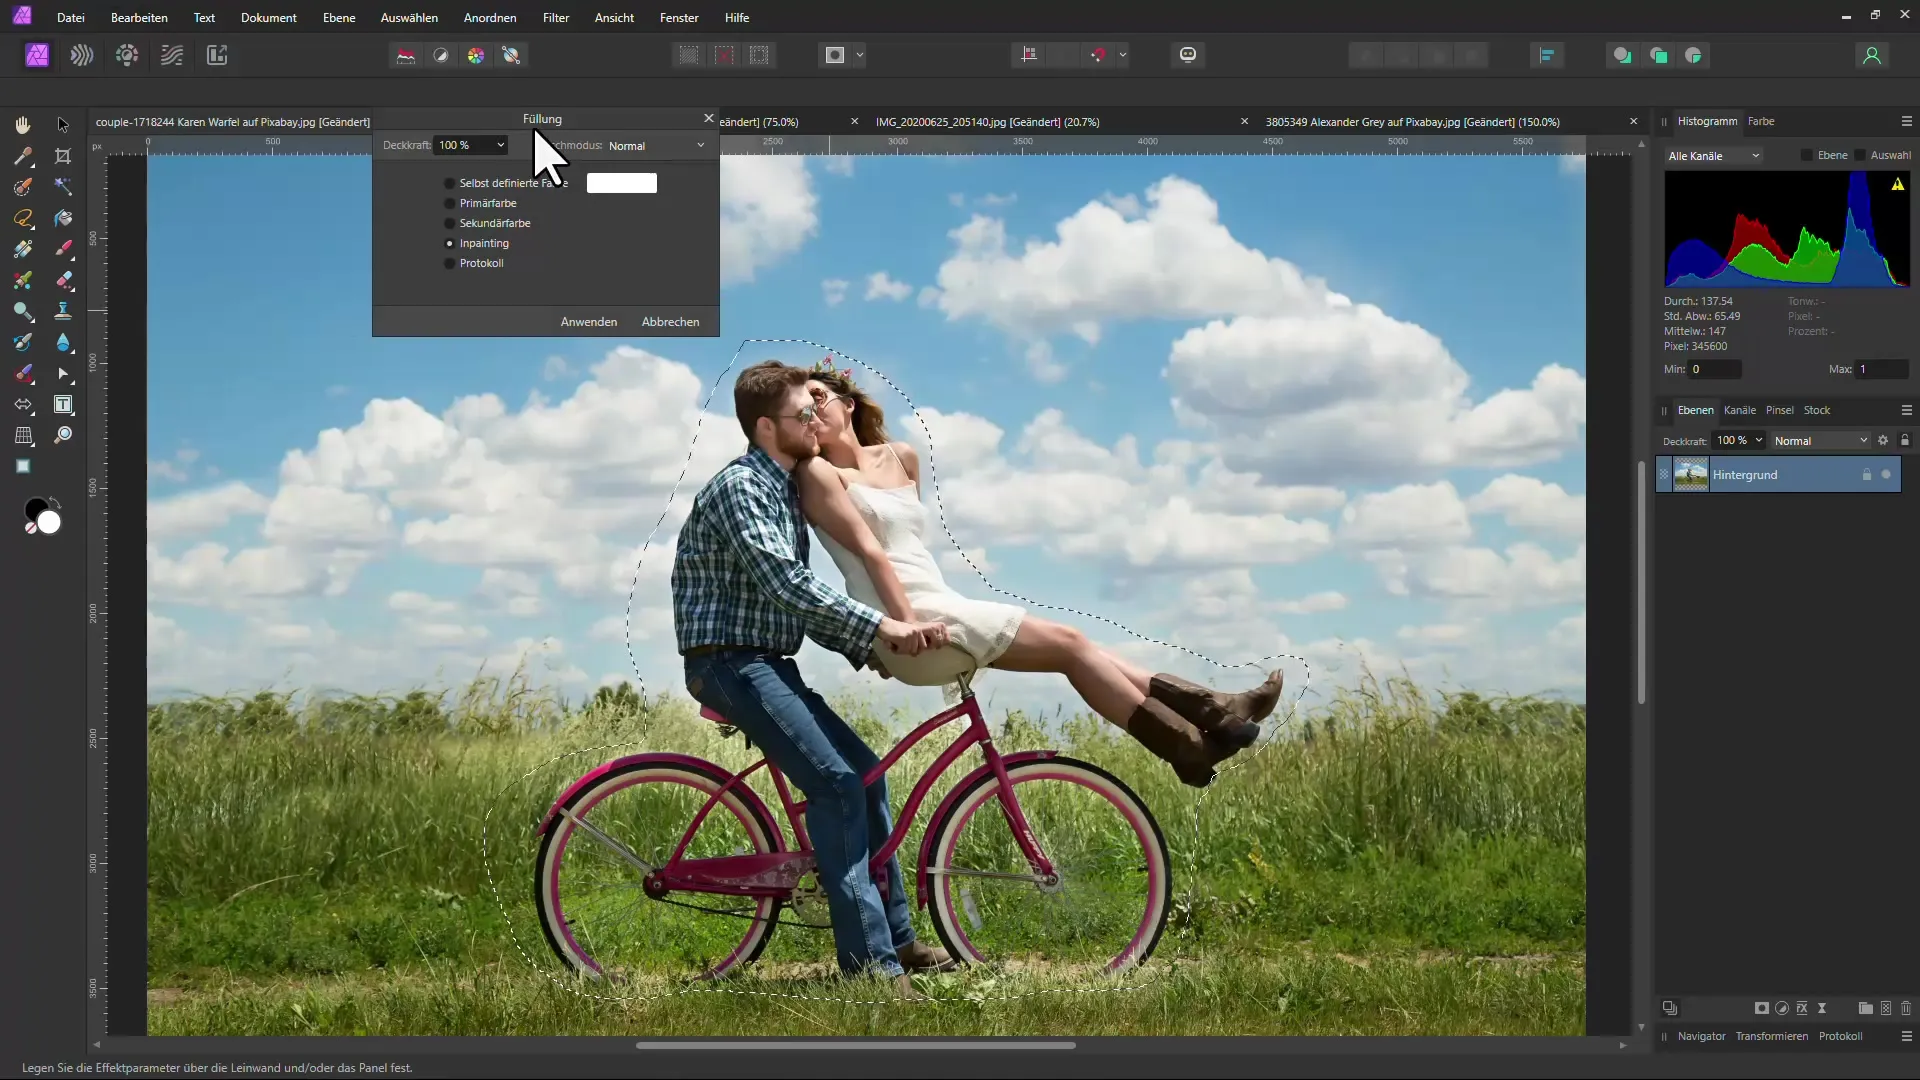1920x1080 pixels.
Task: Choose the Flood Fill bucket tool
Action: 63,218
